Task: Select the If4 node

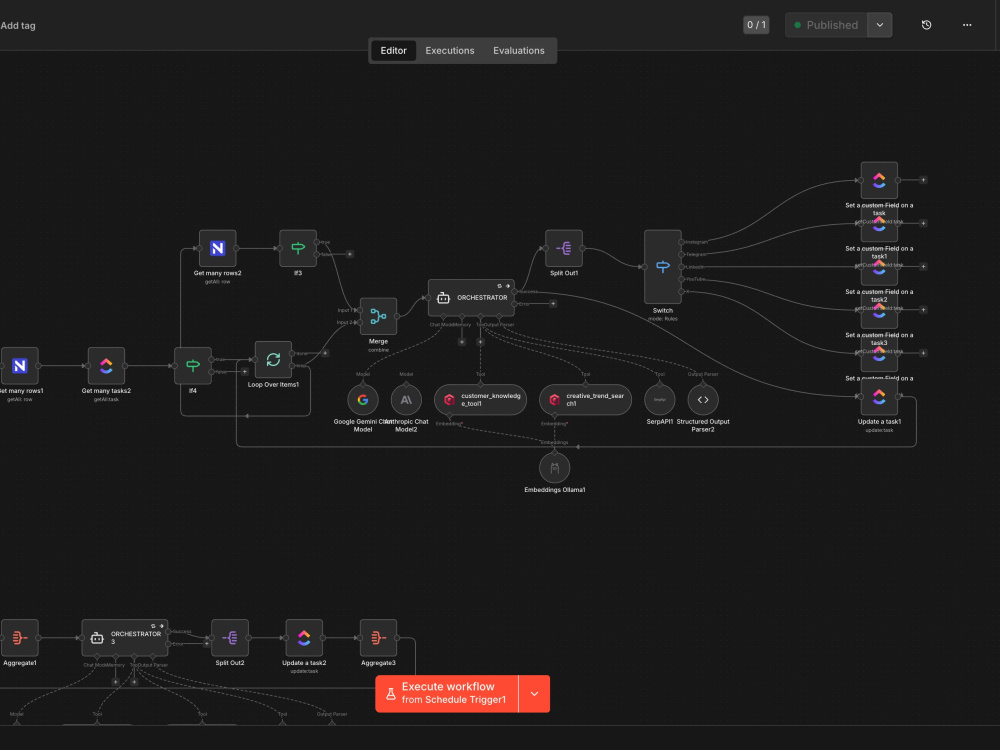Action: pos(193,366)
